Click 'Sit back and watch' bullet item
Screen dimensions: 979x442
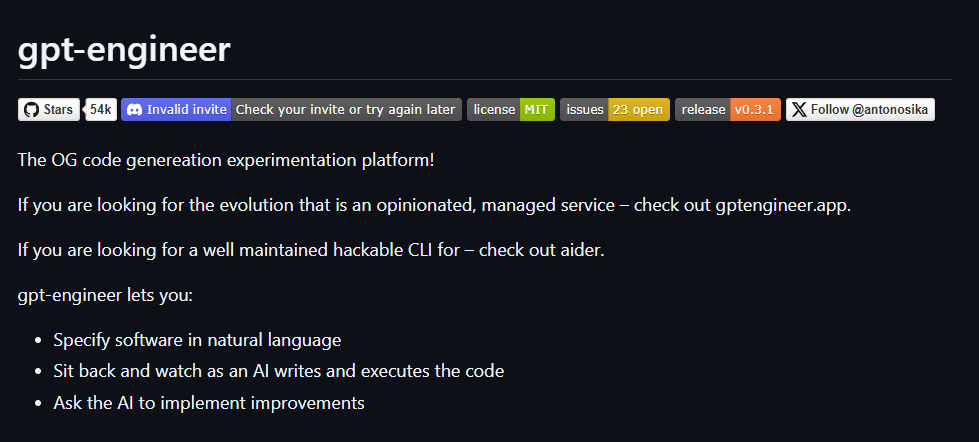click(x=278, y=371)
